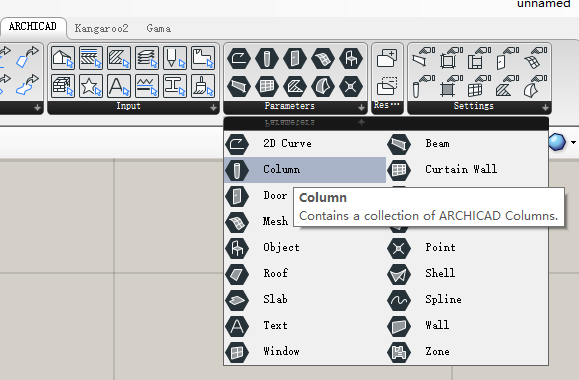The image size is (579, 380).
Task: Open hatched triangle settings icon in Settings panel
Action: pos(506,86)
